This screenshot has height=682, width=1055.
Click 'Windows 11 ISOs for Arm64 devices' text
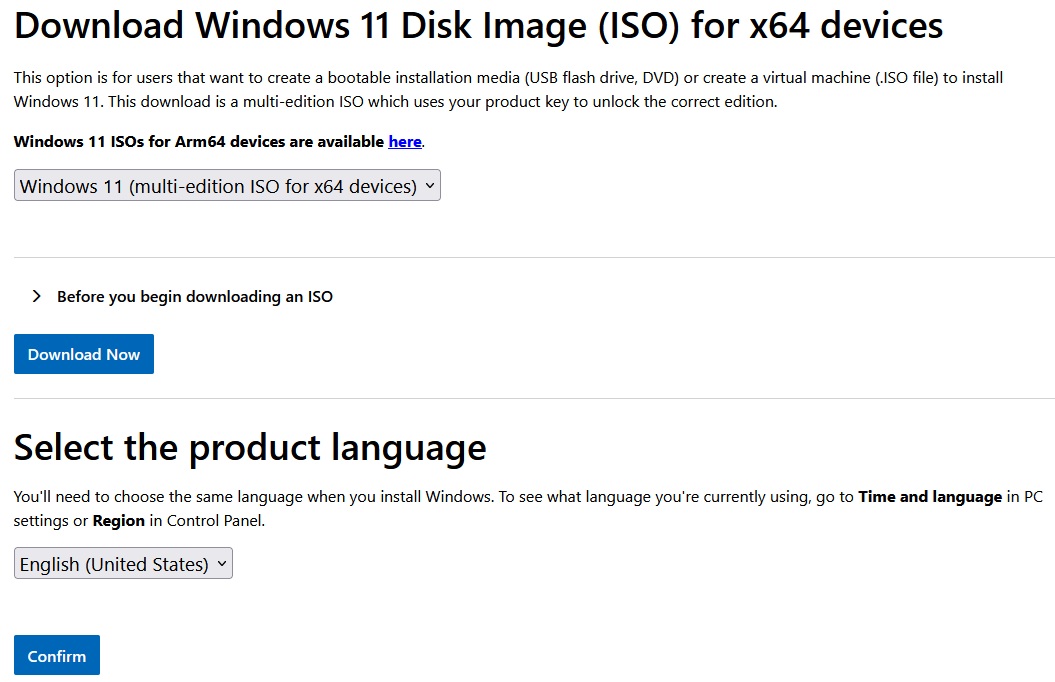198,142
